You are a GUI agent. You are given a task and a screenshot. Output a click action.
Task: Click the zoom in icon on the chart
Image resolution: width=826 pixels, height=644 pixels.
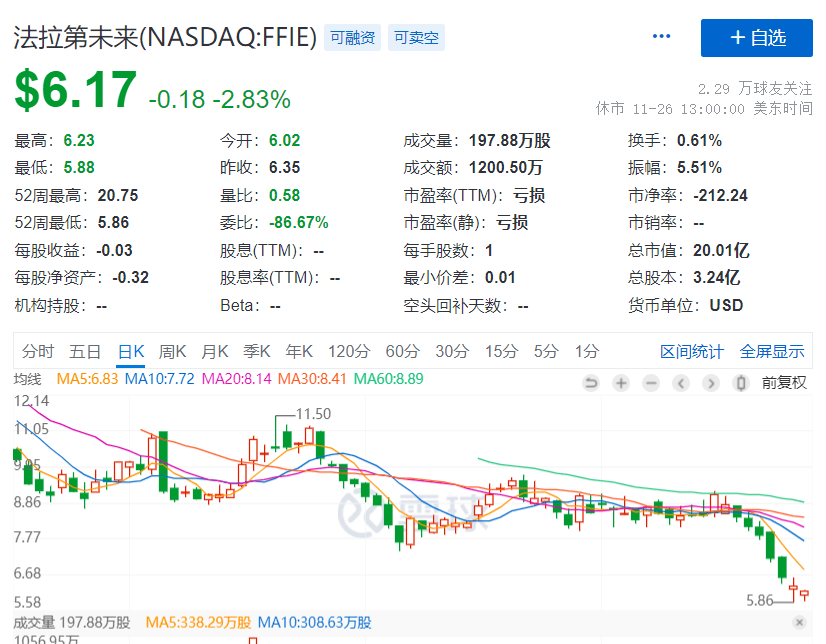pyautogui.click(x=621, y=382)
